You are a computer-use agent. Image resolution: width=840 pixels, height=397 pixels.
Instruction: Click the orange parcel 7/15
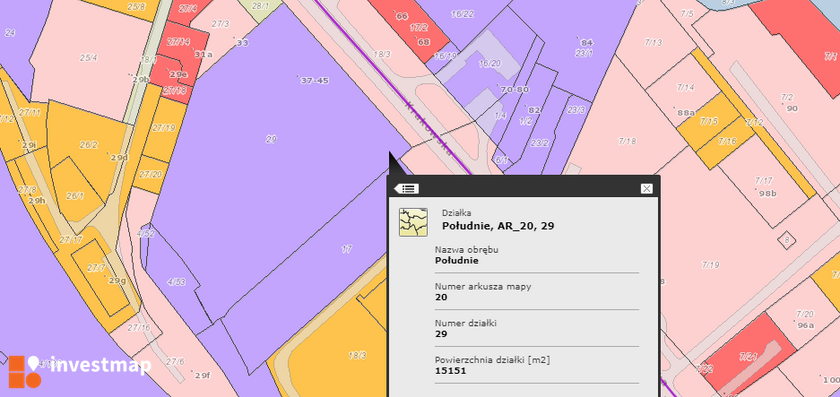[x=709, y=122]
